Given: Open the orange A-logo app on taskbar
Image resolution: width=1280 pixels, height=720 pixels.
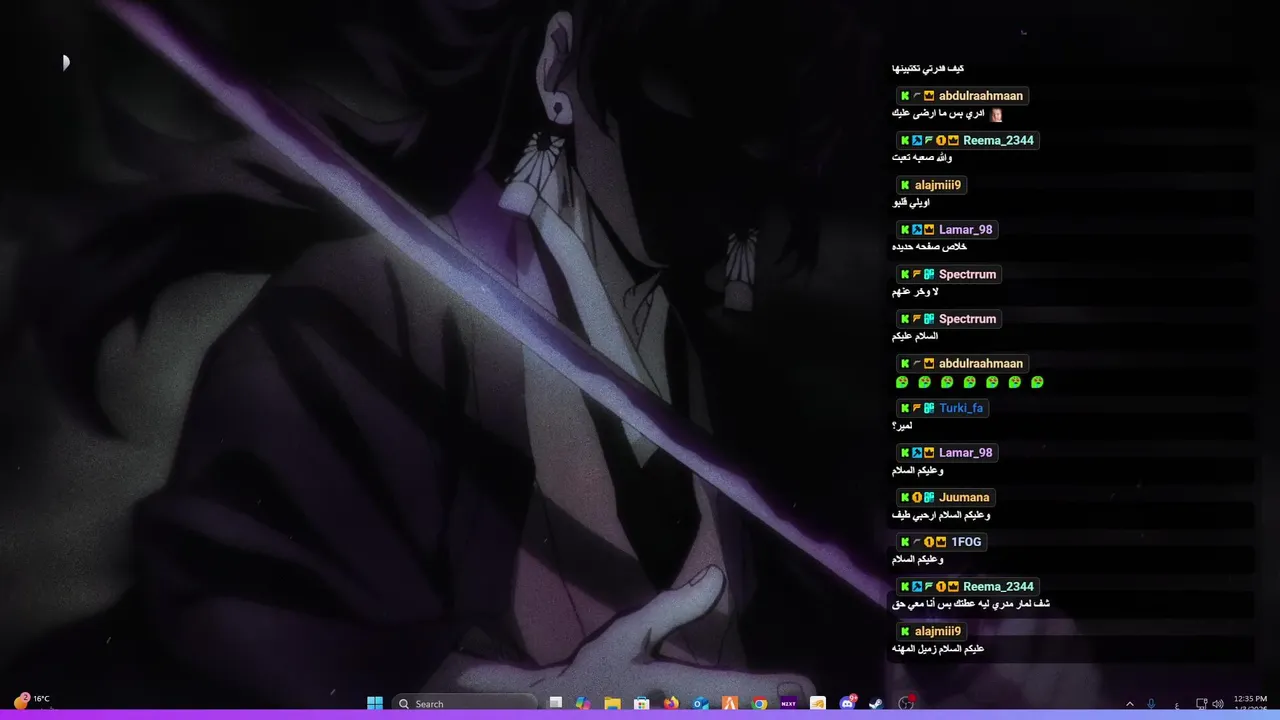Looking at the screenshot, I should click(730, 703).
